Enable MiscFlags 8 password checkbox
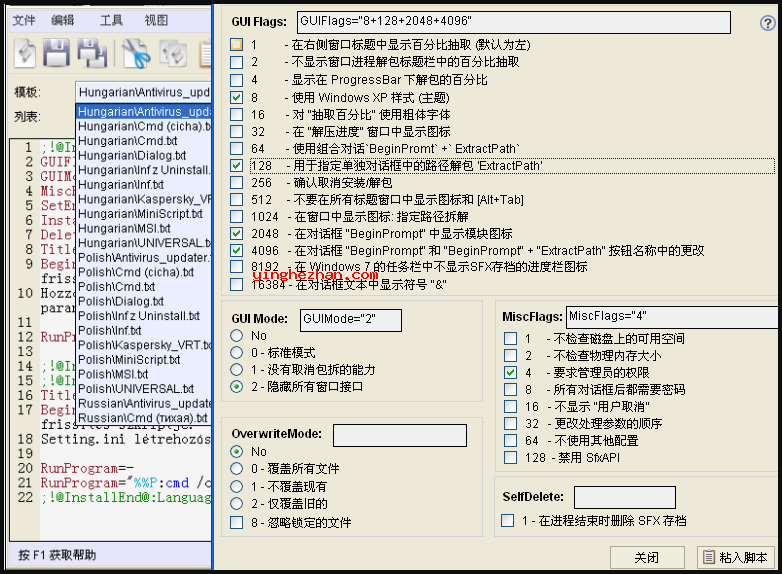Viewport: 782px width, 574px height. click(510, 389)
